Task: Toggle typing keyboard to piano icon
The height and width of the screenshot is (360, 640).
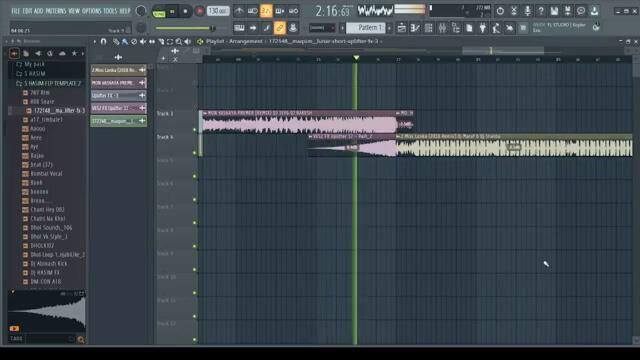Action: (239, 28)
